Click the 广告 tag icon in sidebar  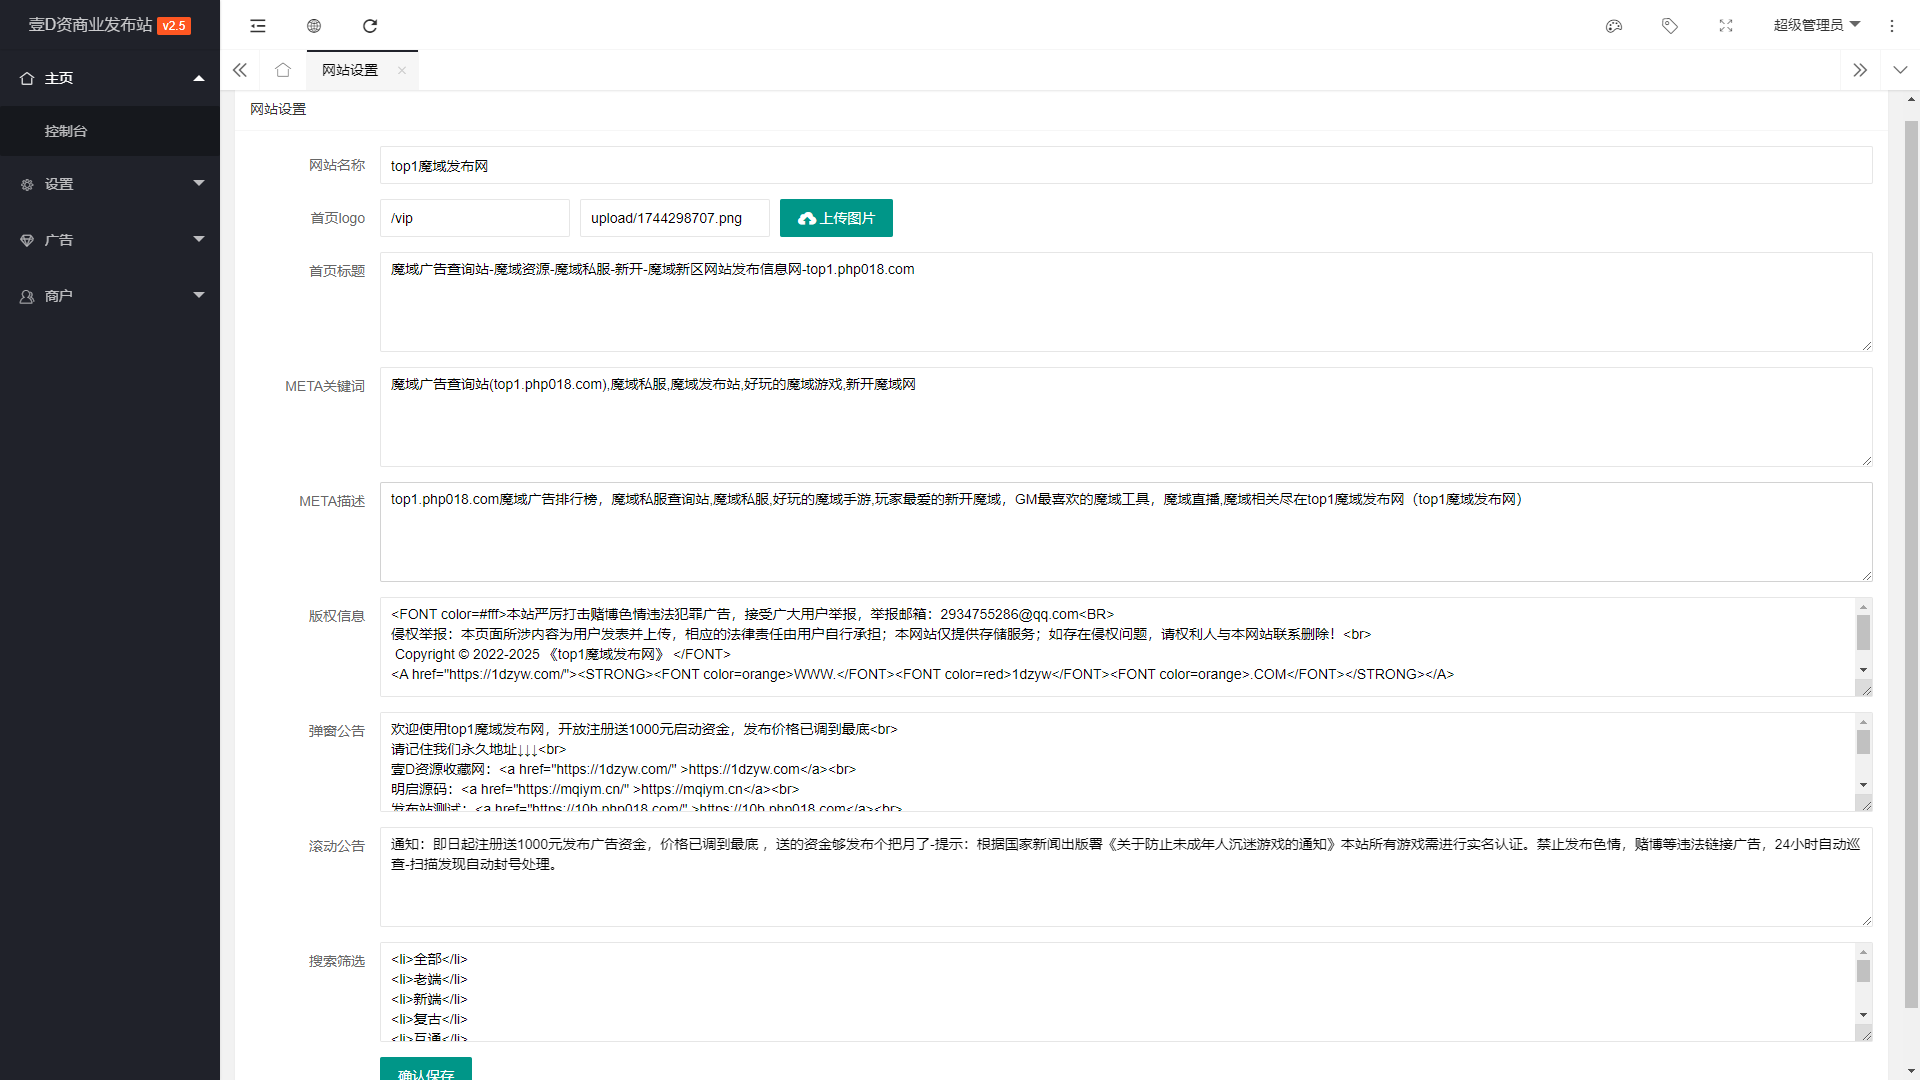(x=27, y=240)
